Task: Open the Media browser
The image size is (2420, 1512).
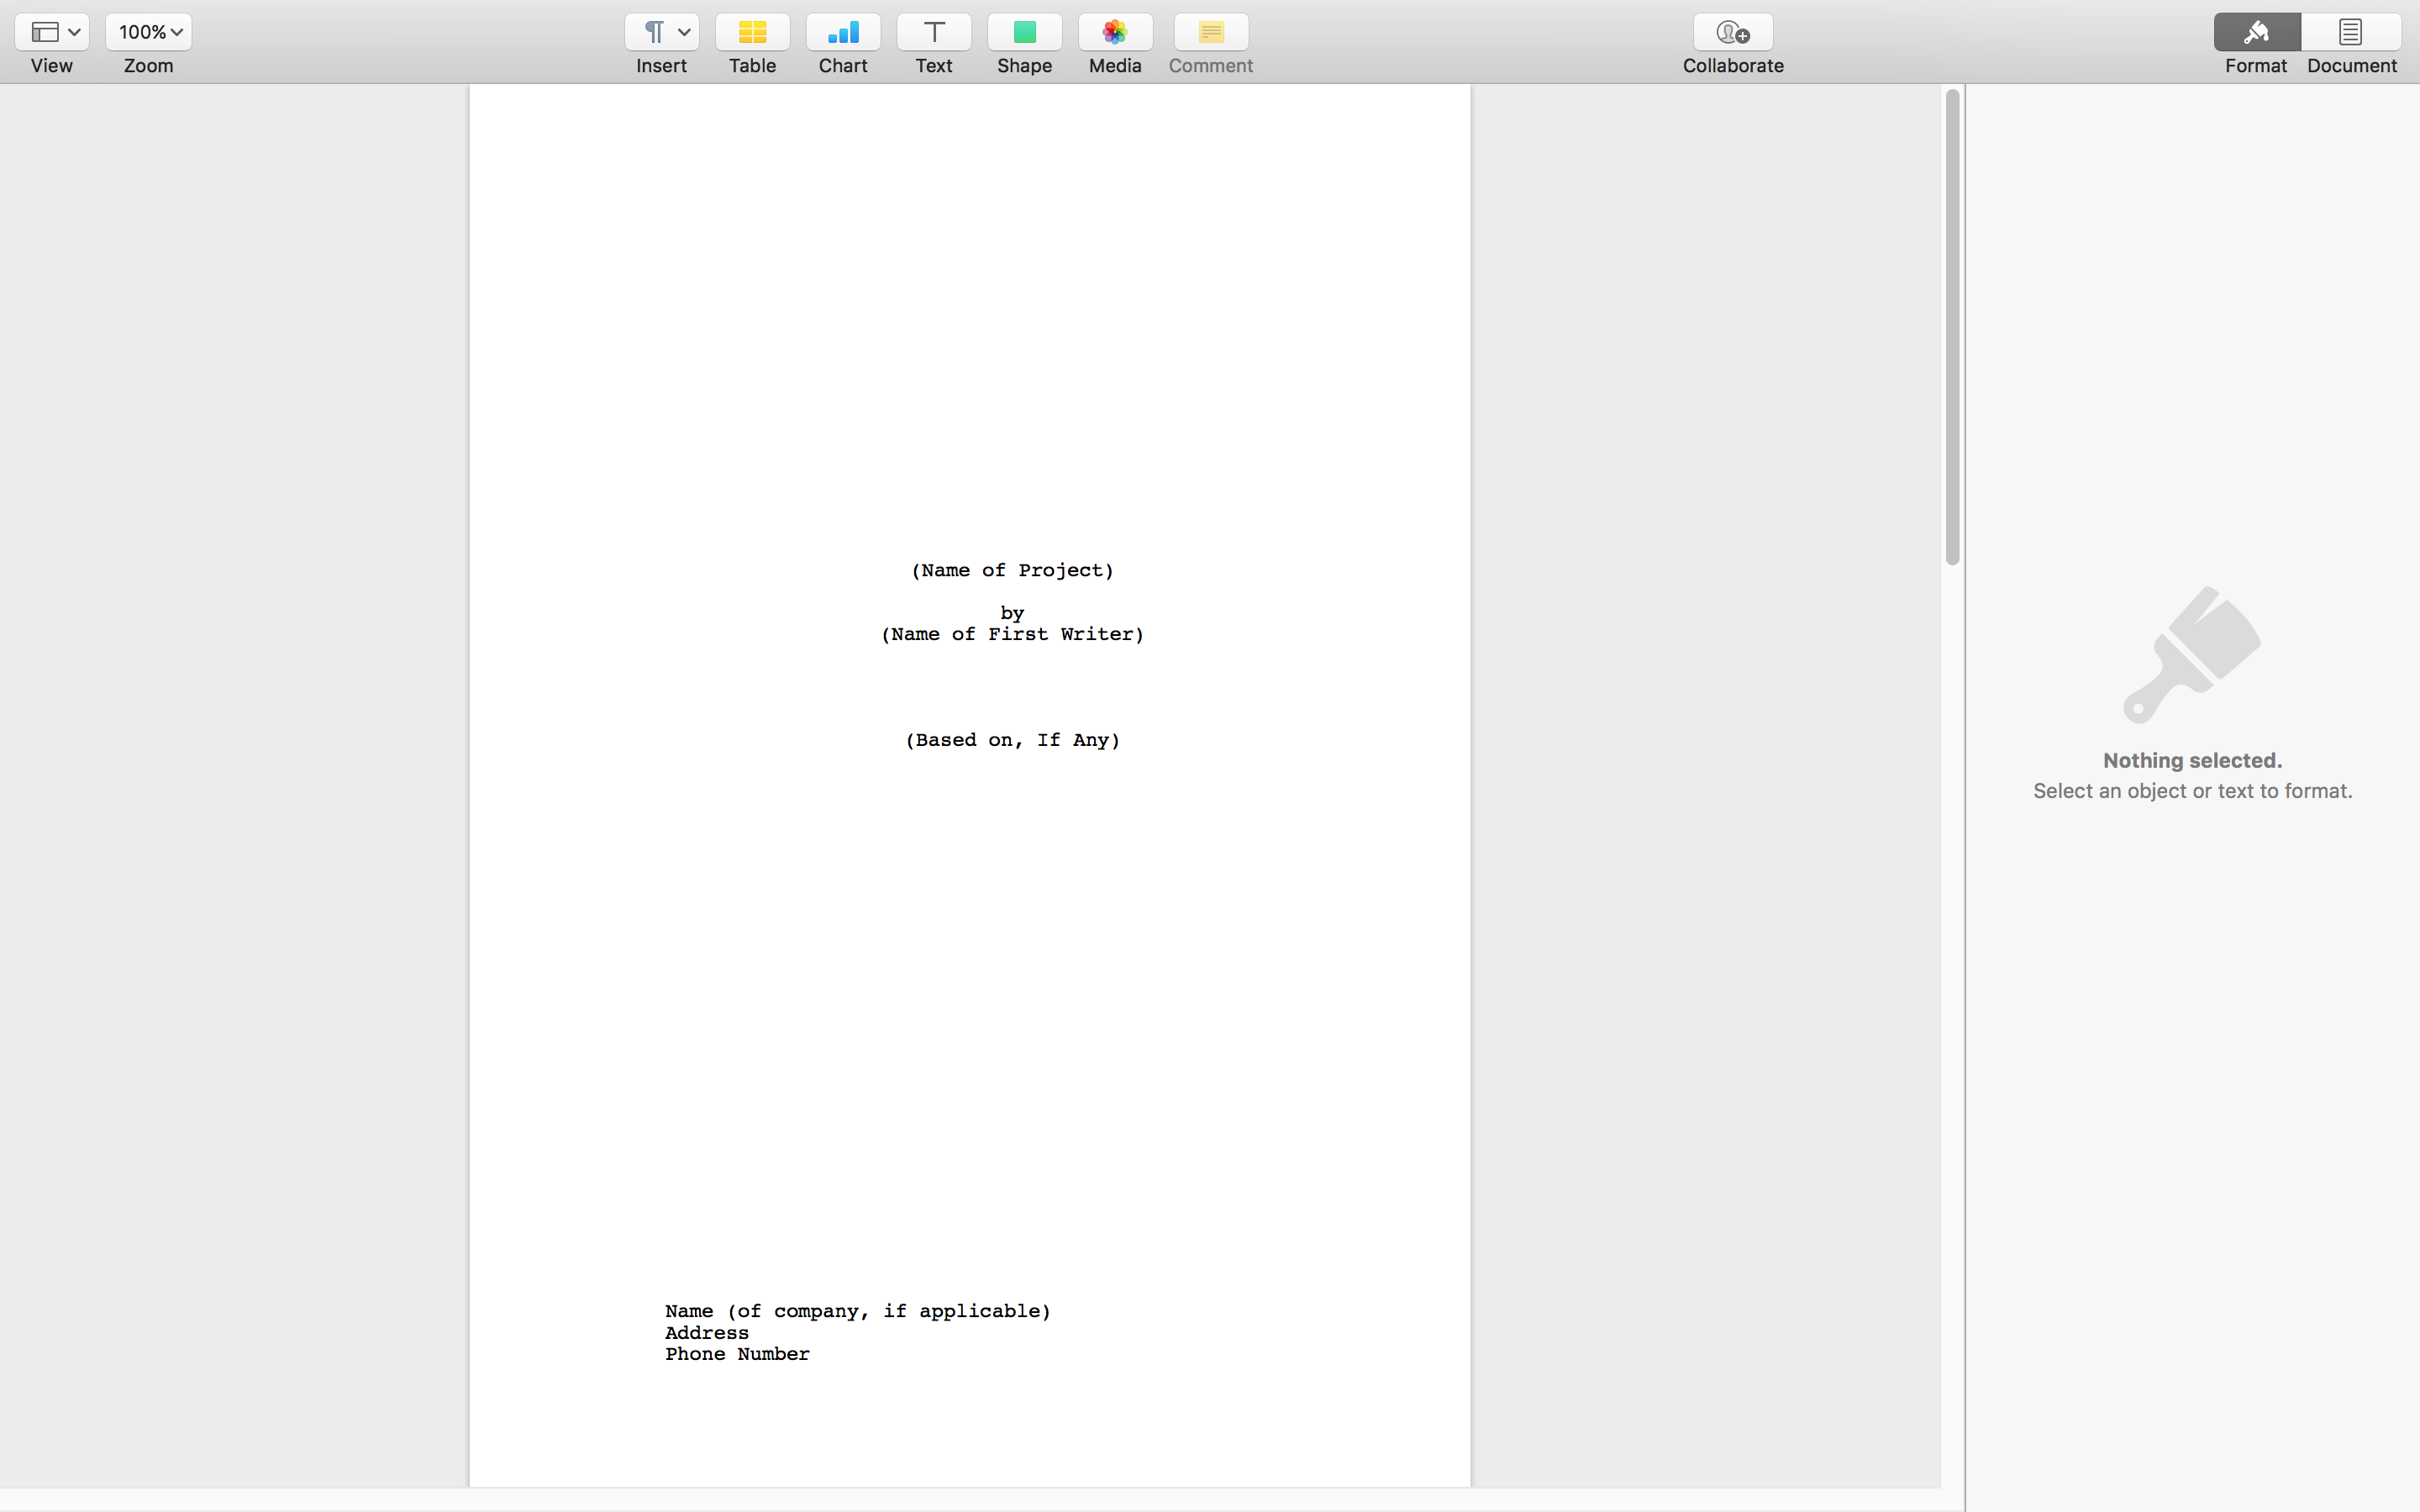Action: (1115, 32)
